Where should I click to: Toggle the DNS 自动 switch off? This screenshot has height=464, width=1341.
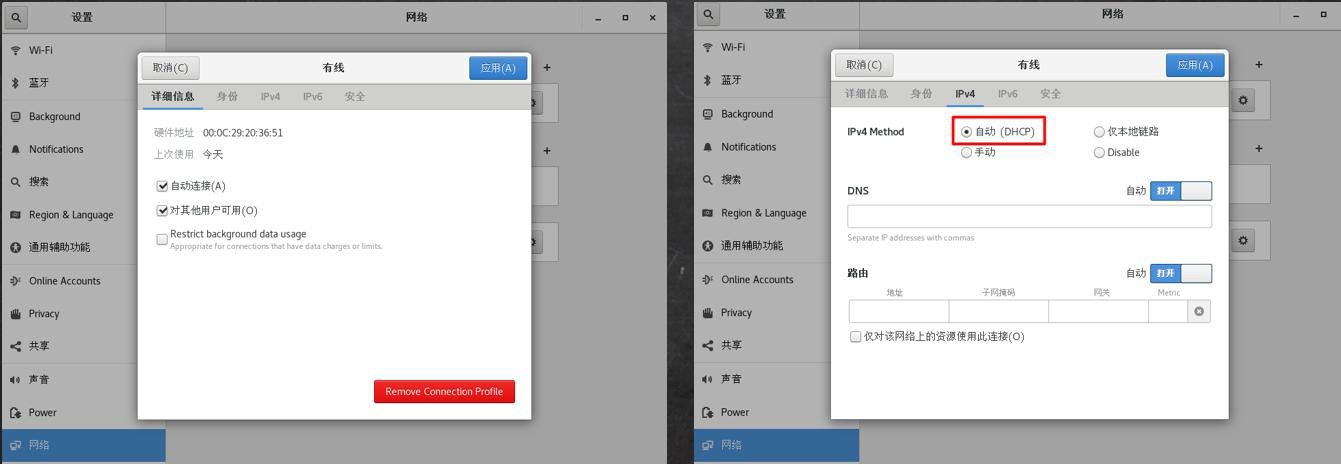(x=1180, y=191)
